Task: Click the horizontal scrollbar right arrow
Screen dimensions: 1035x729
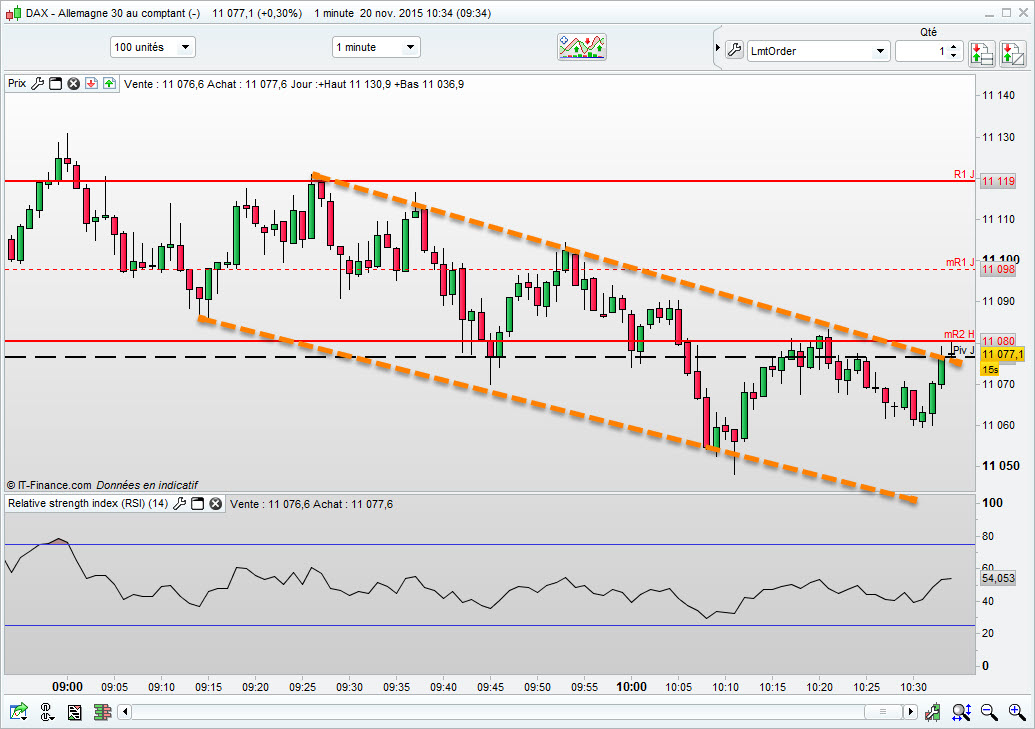Action: coord(910,712)
